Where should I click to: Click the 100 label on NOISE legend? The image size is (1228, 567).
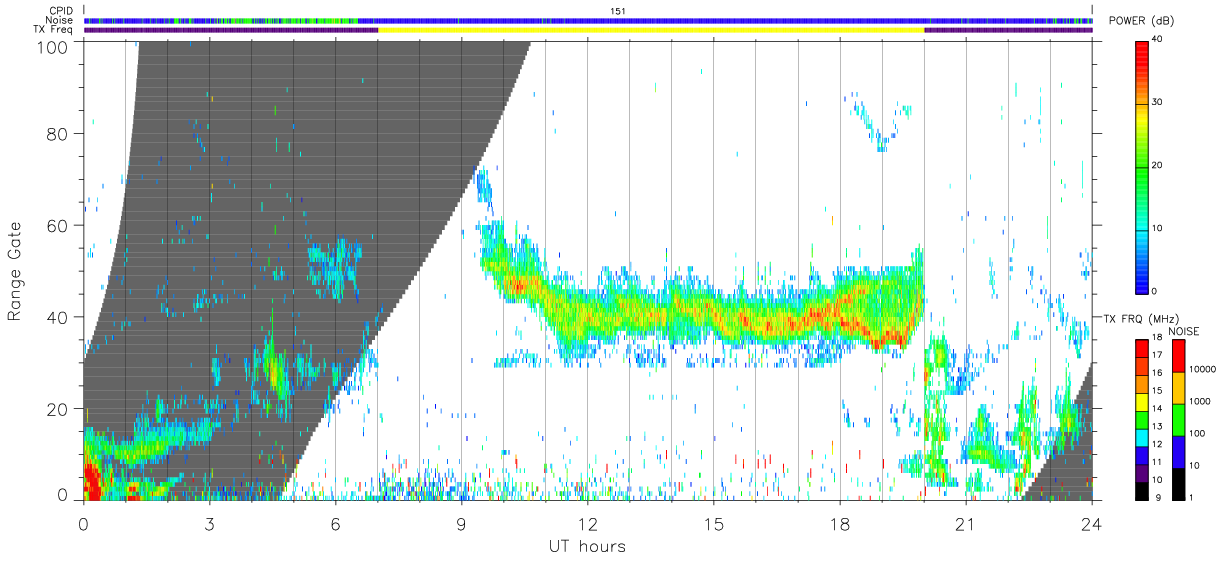point(1196,433)
